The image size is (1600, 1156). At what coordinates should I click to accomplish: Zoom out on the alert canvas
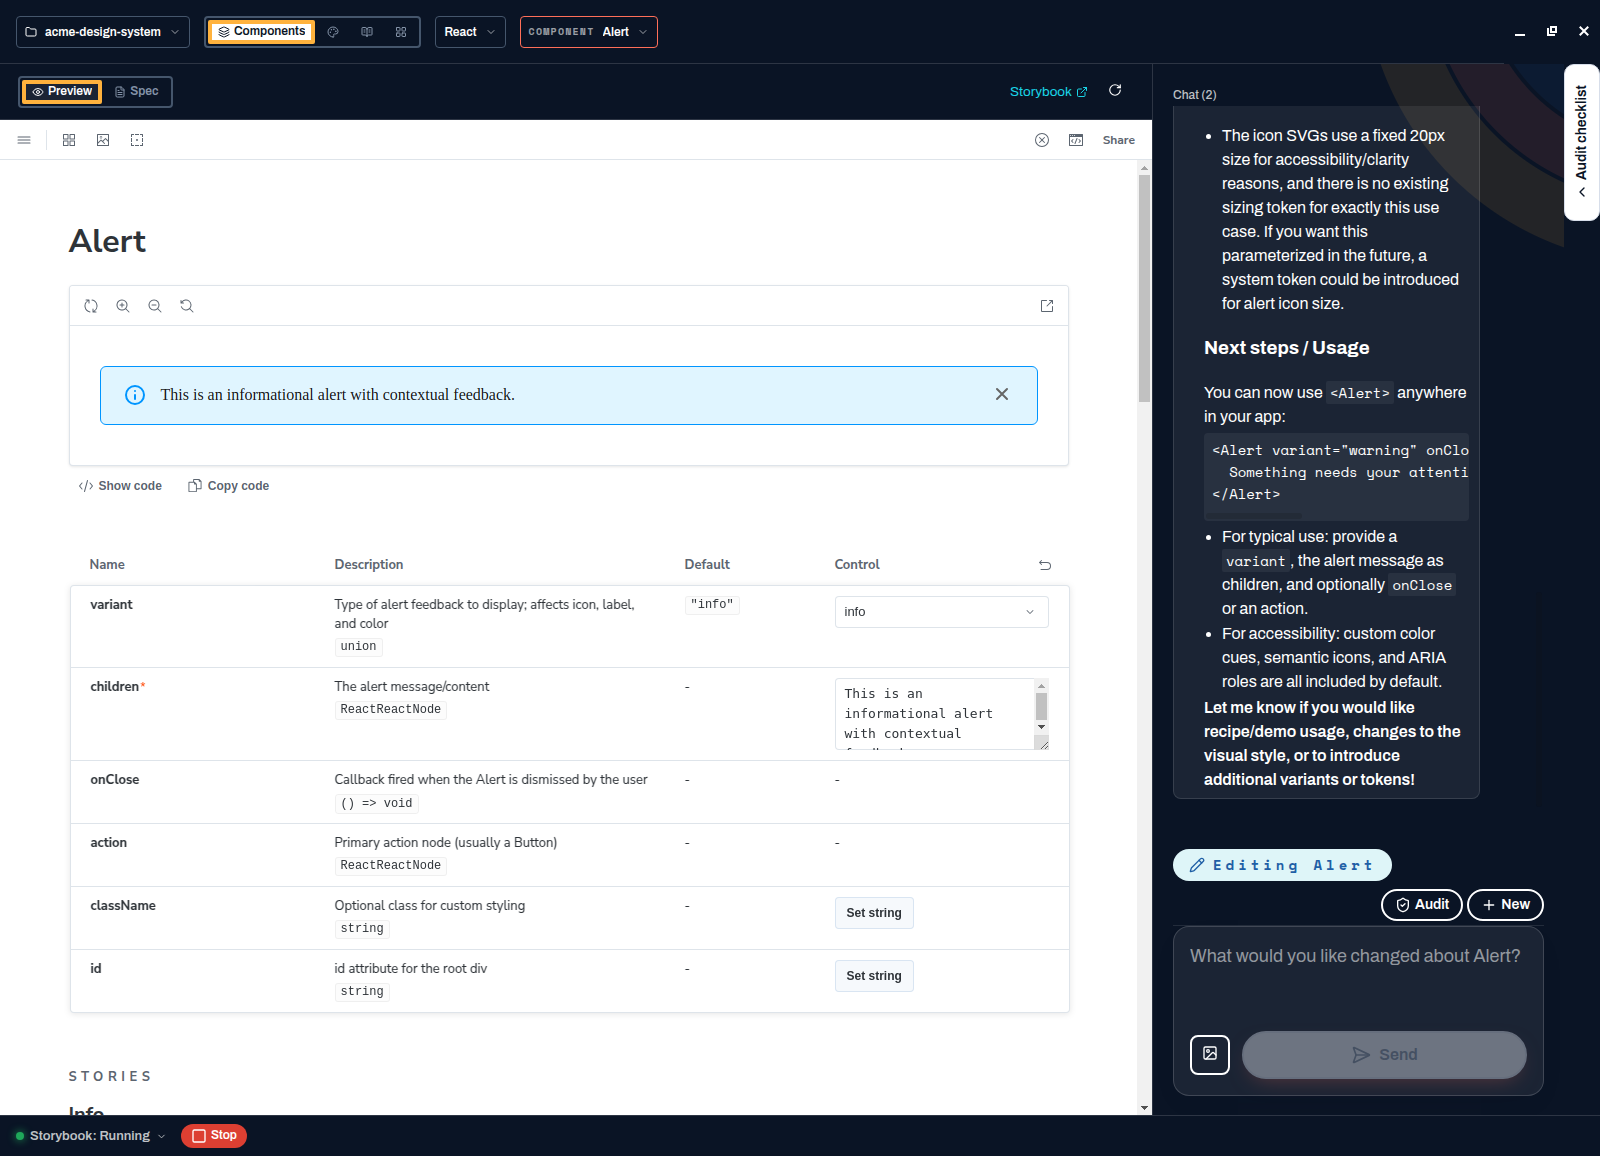click(155, 306)
